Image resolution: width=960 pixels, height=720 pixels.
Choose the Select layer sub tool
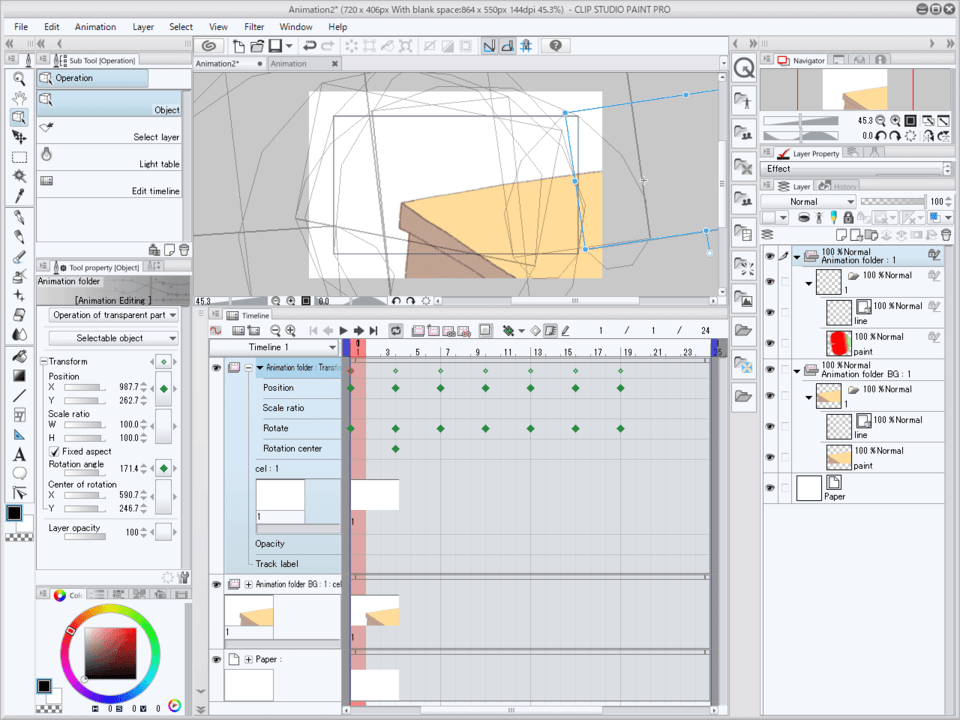pos(110,131)
